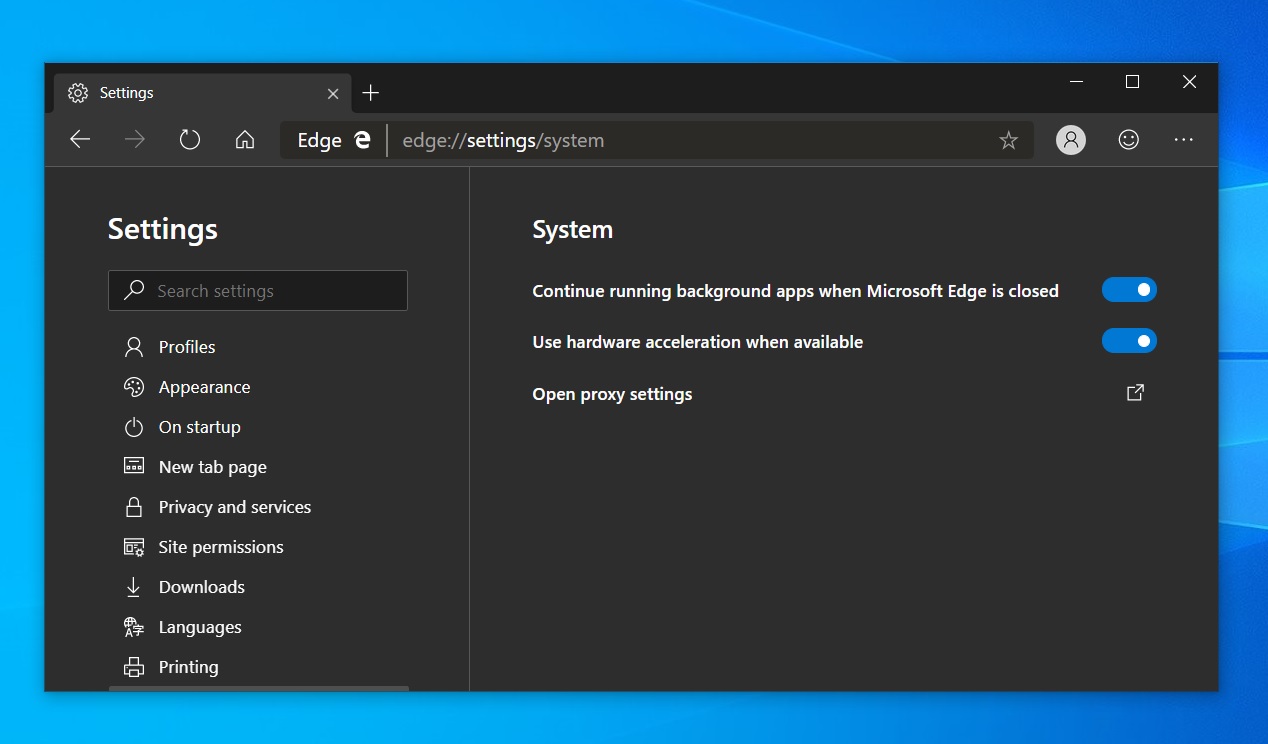This screenshot has height=744, width=1268.
Task: Select the New tab page icon
Action: 133,466
